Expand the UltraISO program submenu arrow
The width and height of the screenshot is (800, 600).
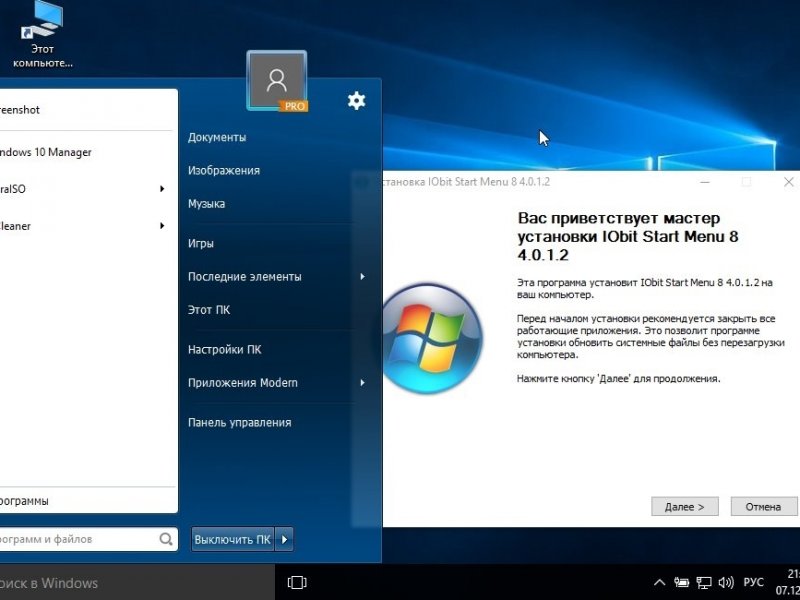click(162, 189)
